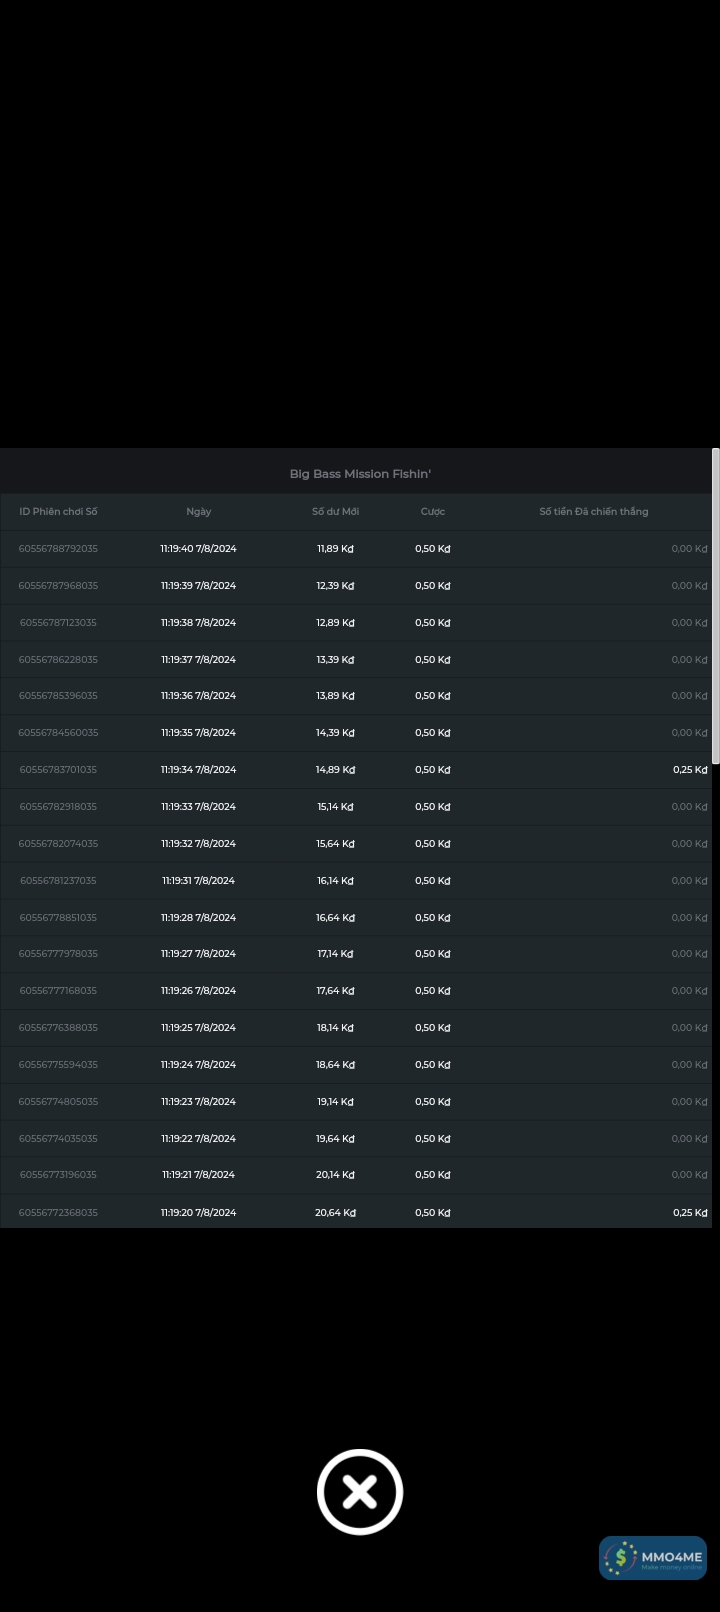Select session ID 60556783701035 row
Screen dimensions: 720x1612
click(x=58, y=770)
